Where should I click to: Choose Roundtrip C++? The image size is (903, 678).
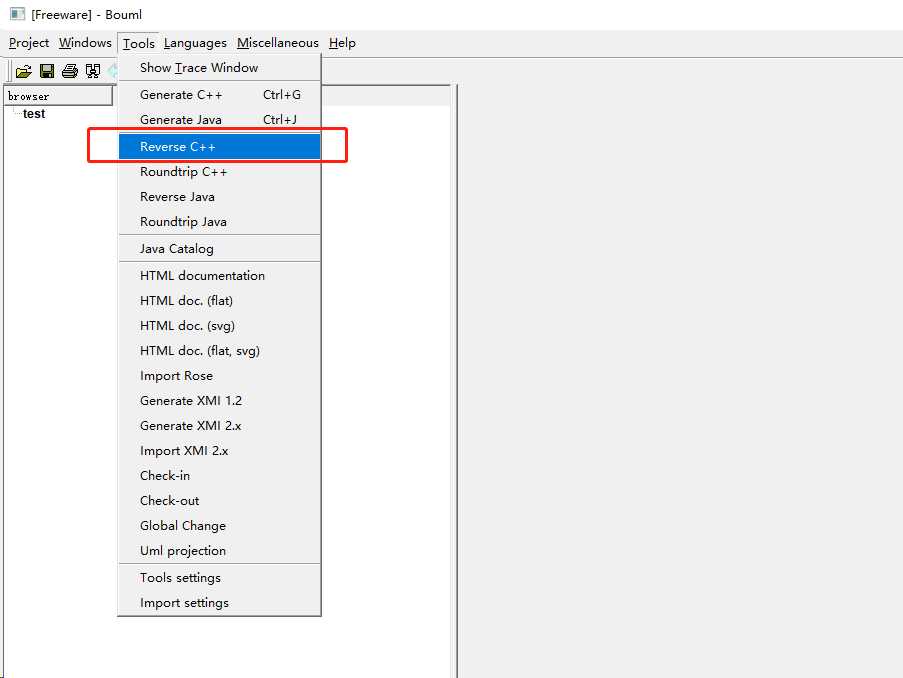click(219, 172)
